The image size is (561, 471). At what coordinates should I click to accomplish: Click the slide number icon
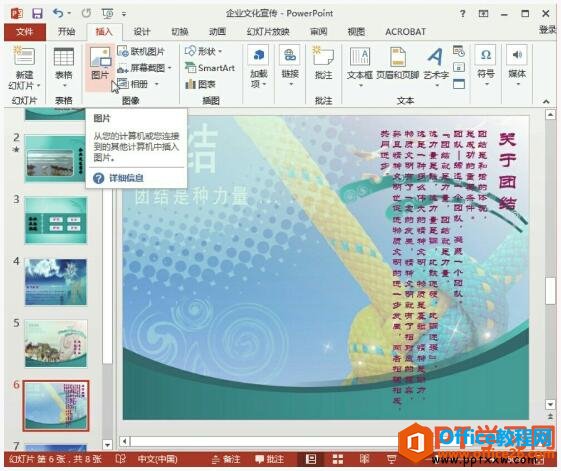[x=459, y=67]
